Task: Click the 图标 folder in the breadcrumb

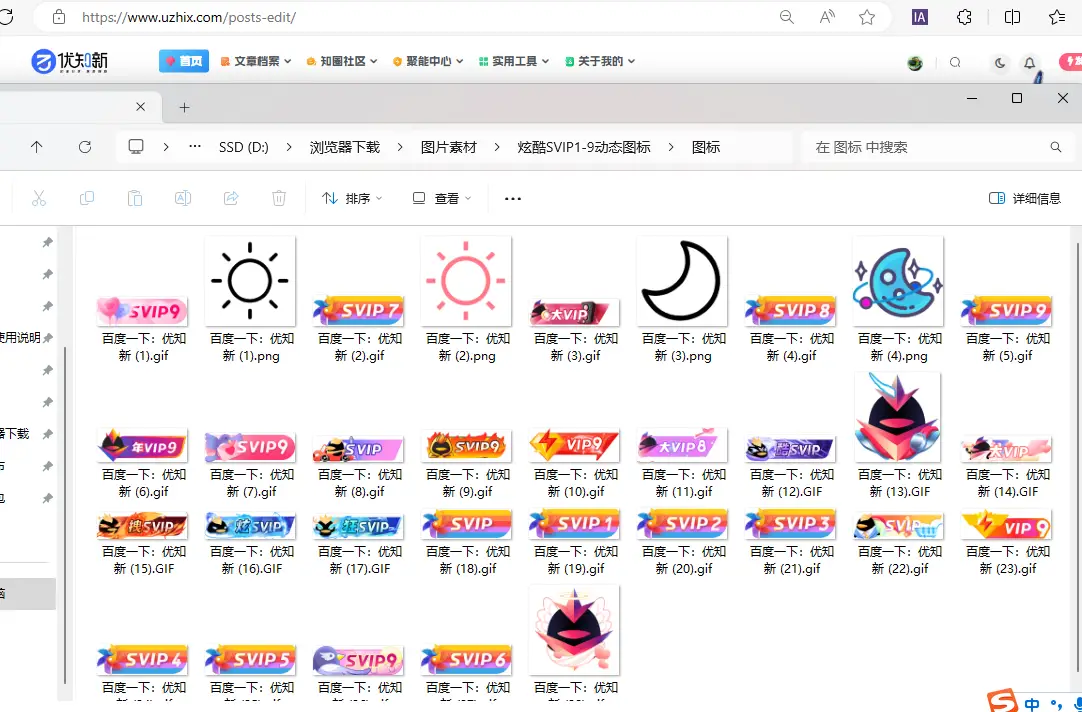Action: coord(706,147)
